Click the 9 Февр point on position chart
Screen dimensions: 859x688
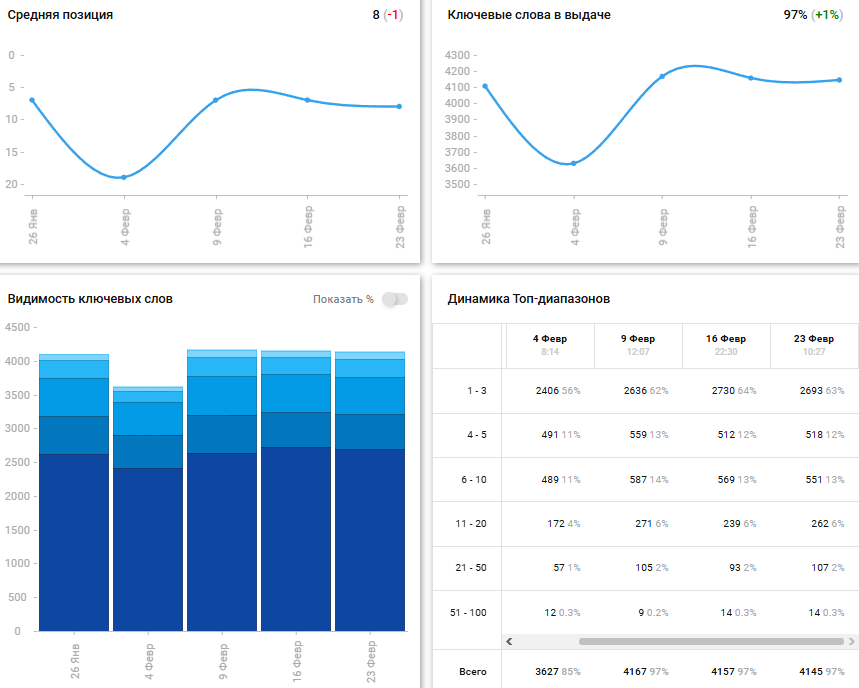tap(215, 100)
